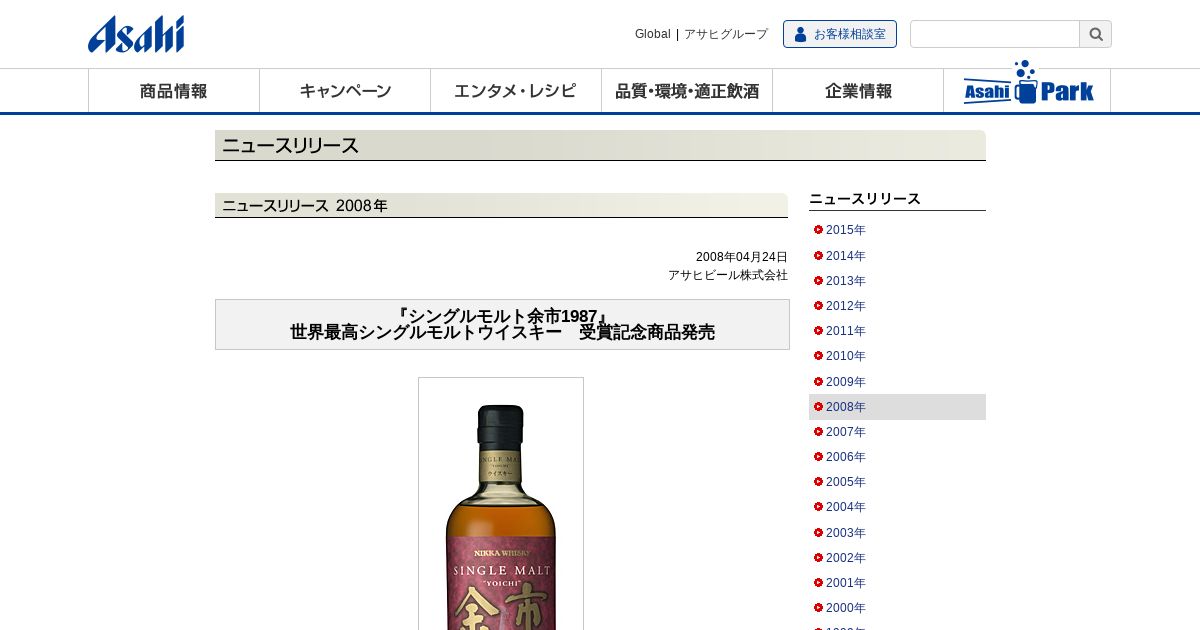Focus the site search input field
This screenshot has width=1200, height=630.
coord(995,34)
